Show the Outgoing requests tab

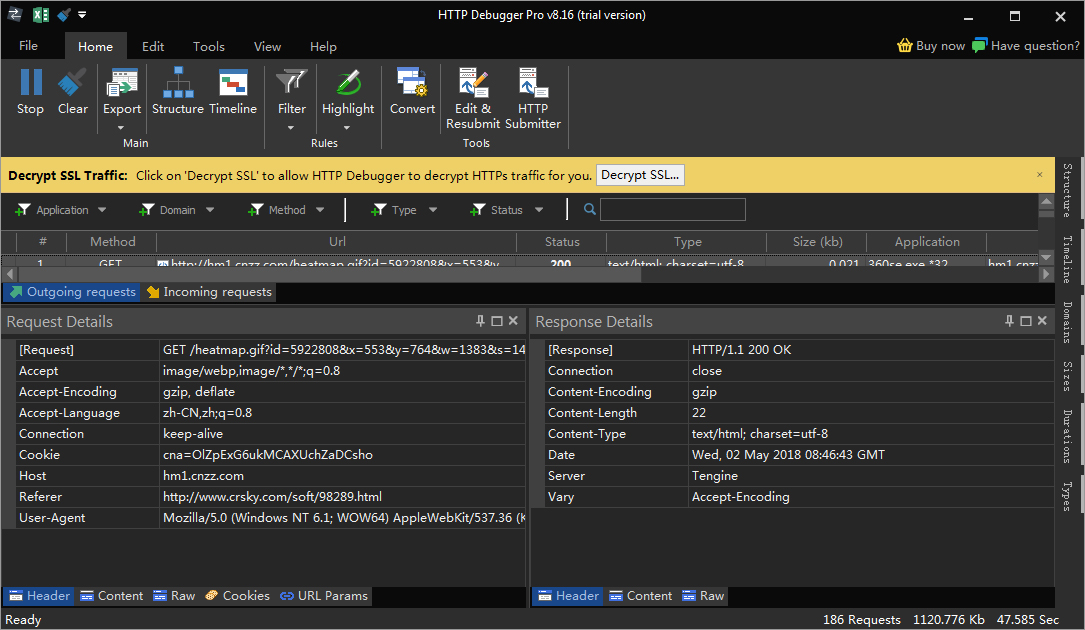[72, 292]
